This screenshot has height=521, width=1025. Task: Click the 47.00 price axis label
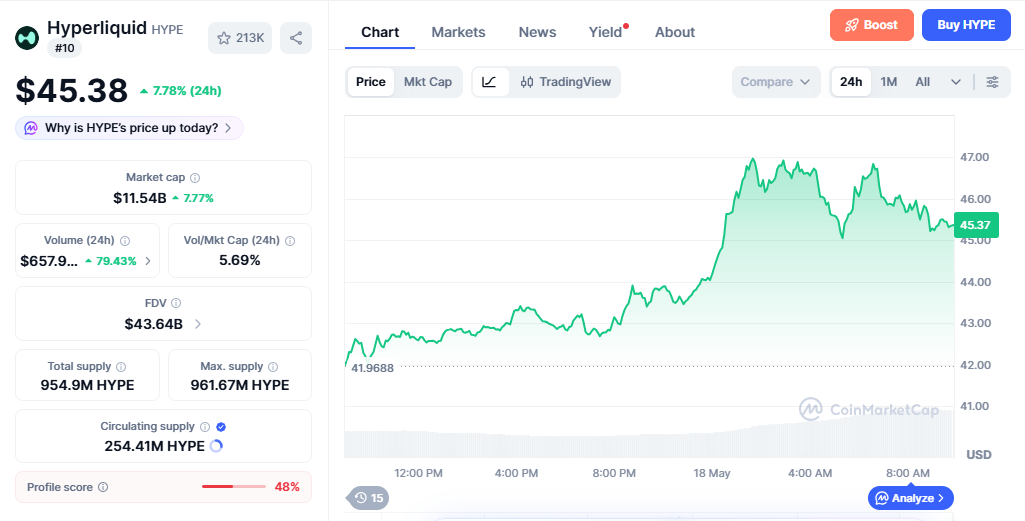tap(975, 157)
